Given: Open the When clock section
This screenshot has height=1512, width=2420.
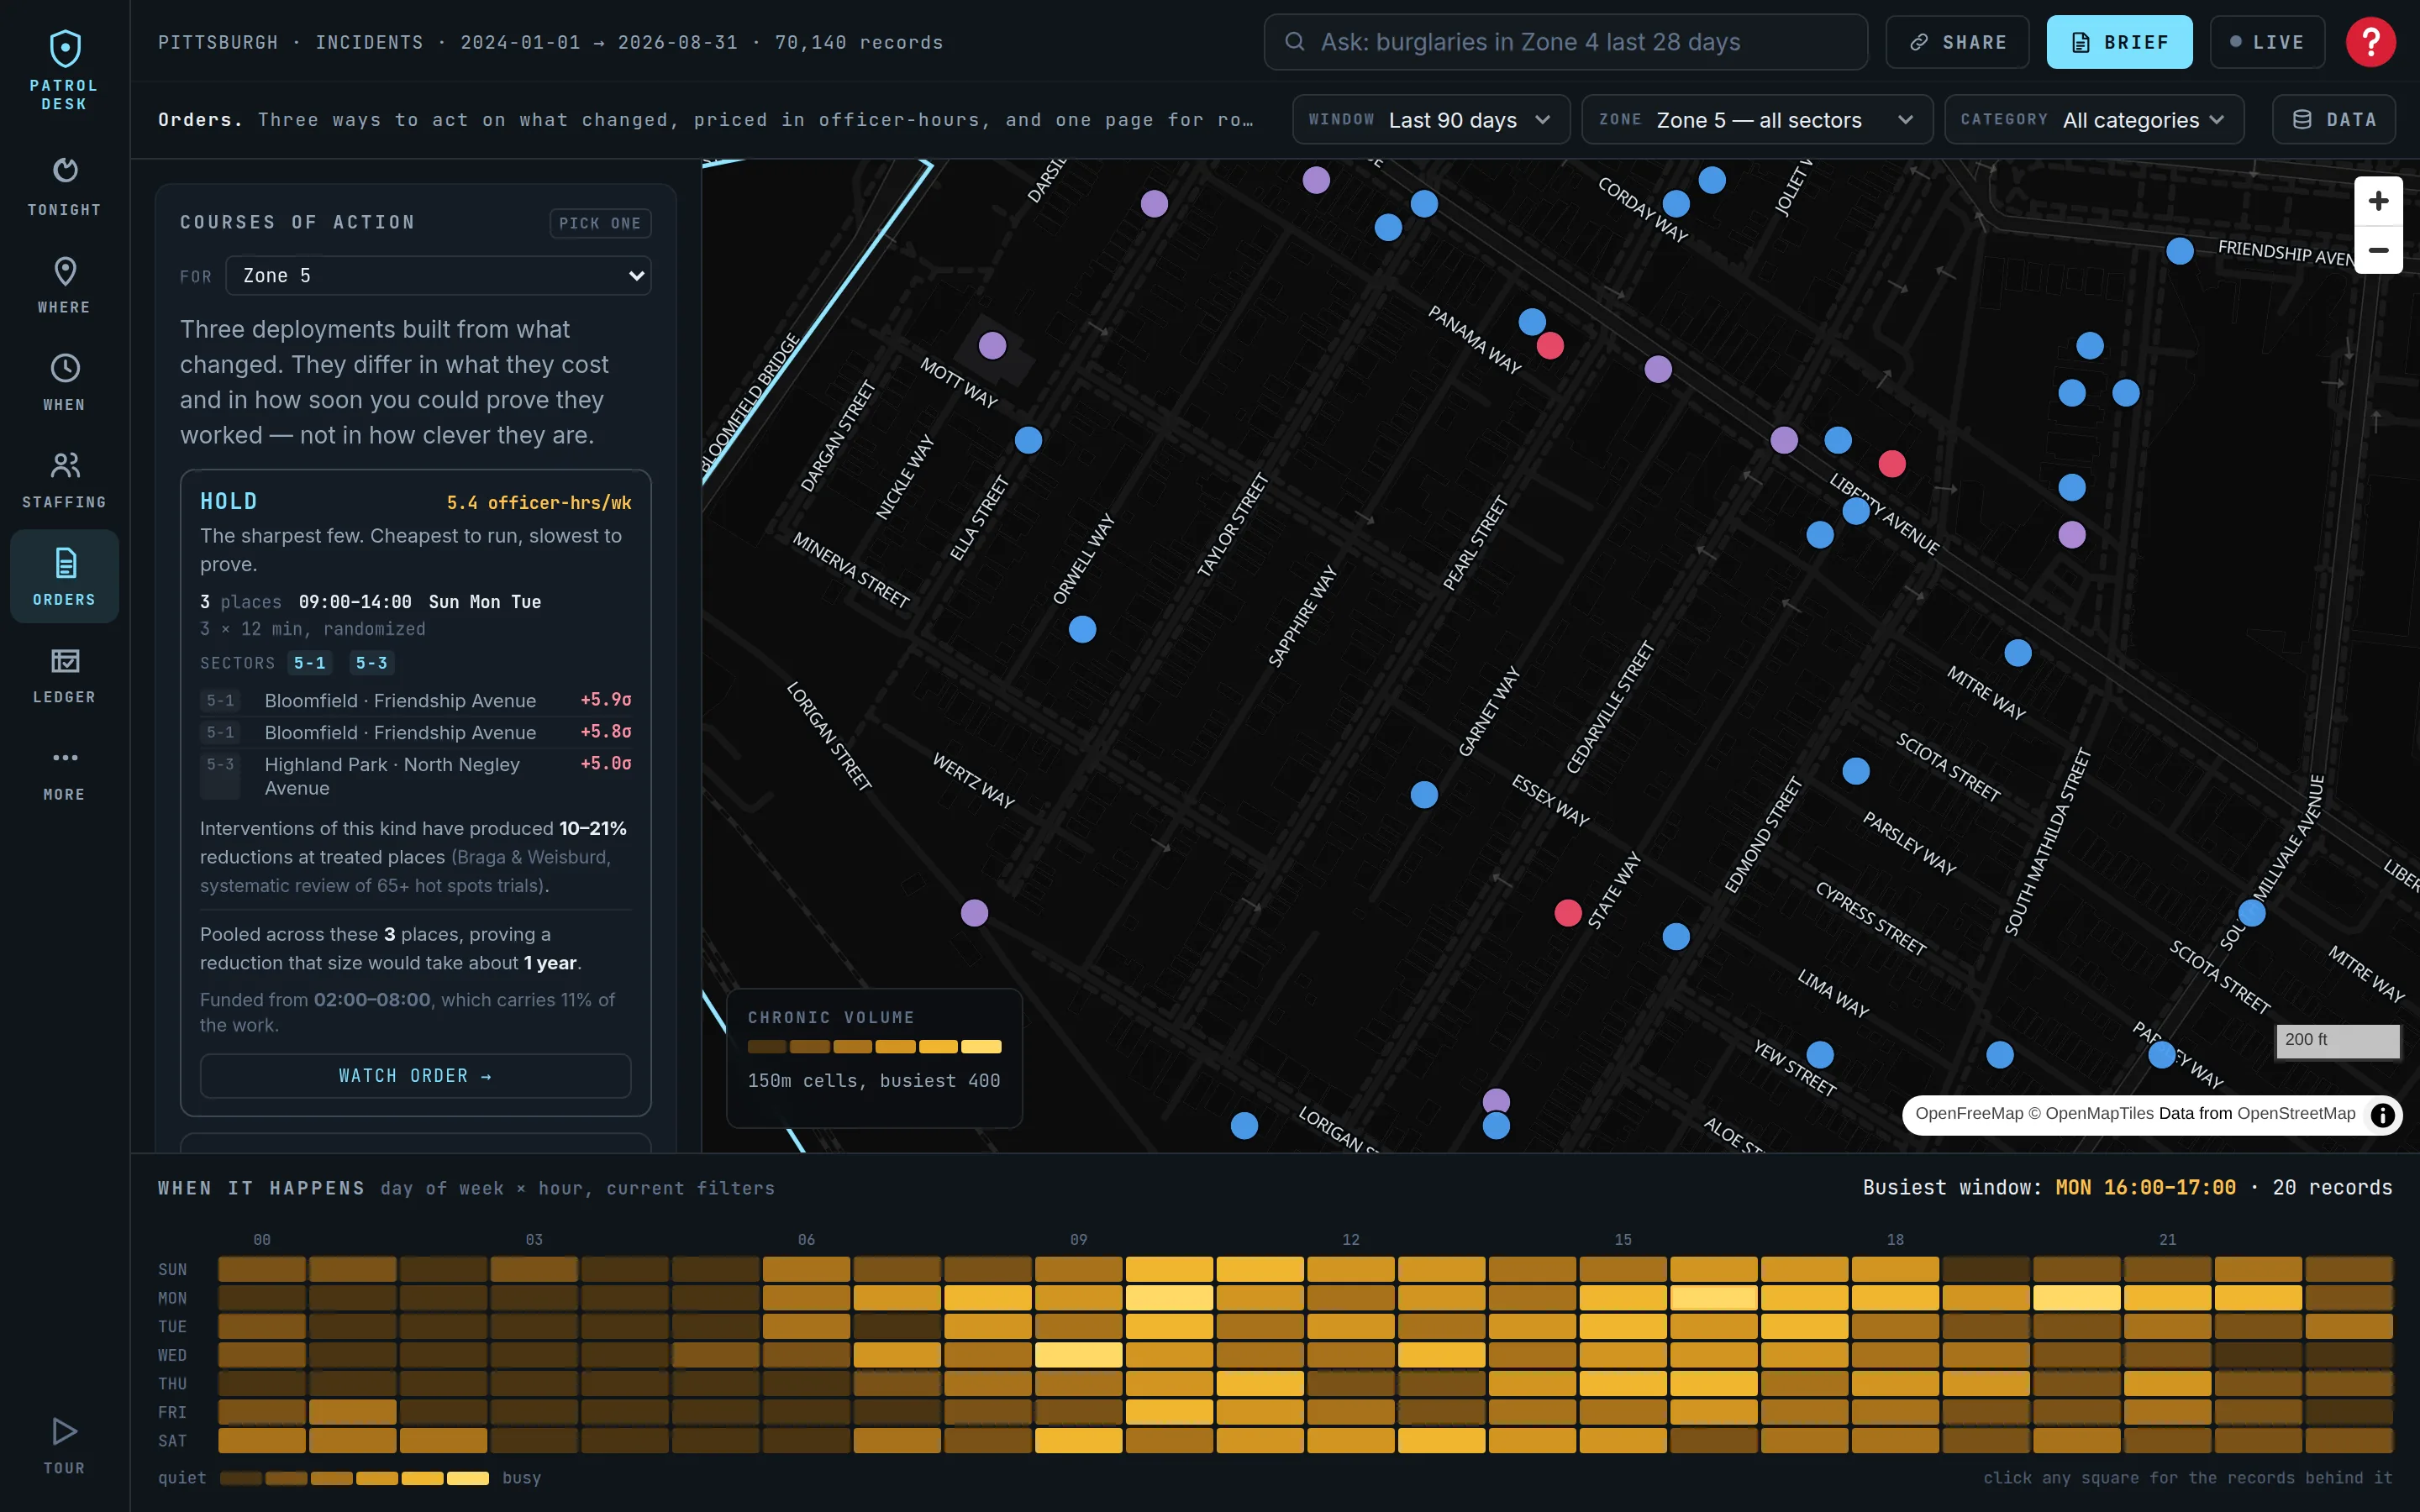Looking at the screenshot, I should [x=64, y=381].
